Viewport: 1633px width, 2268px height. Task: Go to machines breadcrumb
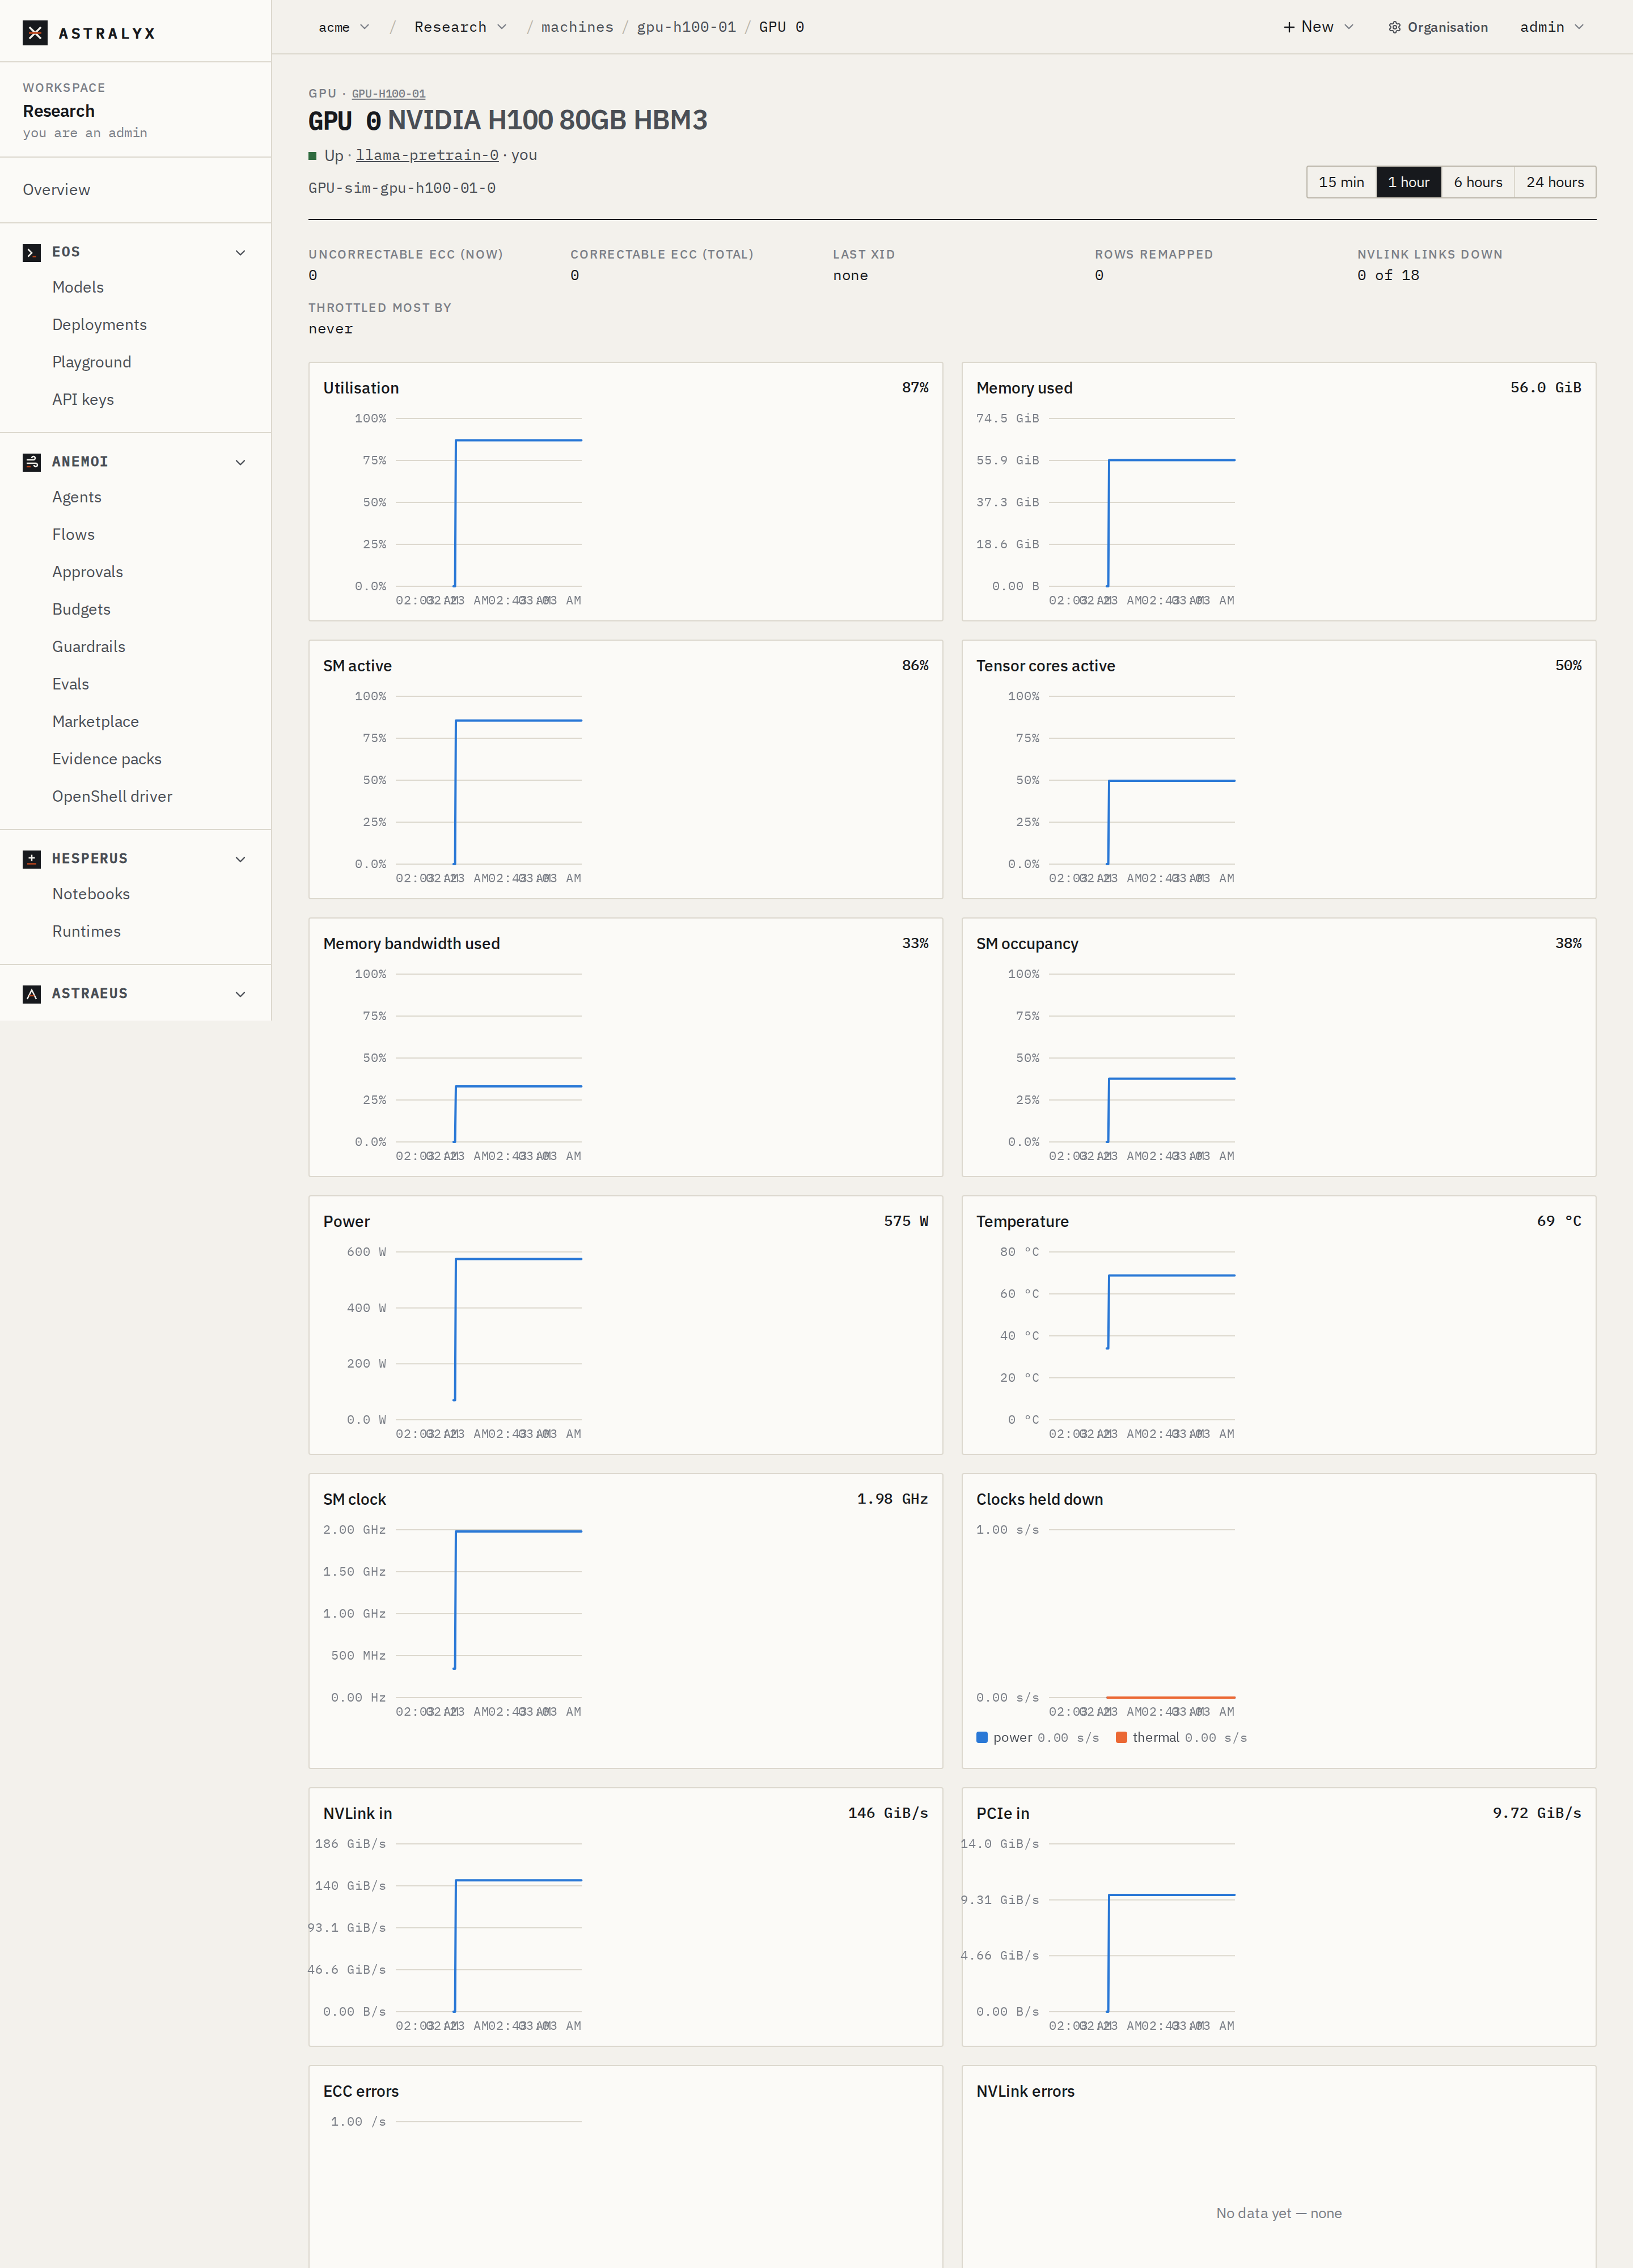577,27
